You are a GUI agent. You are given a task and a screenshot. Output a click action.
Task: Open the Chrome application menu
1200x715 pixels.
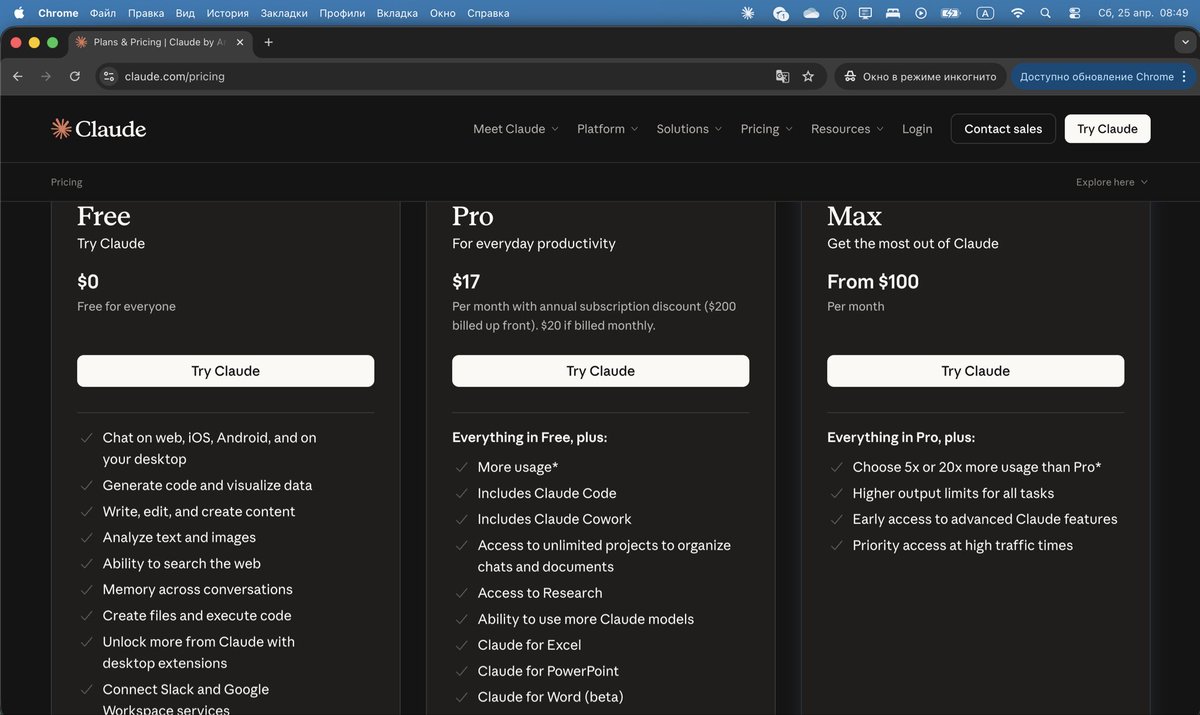pyautogui.click(x=58, y=13)
